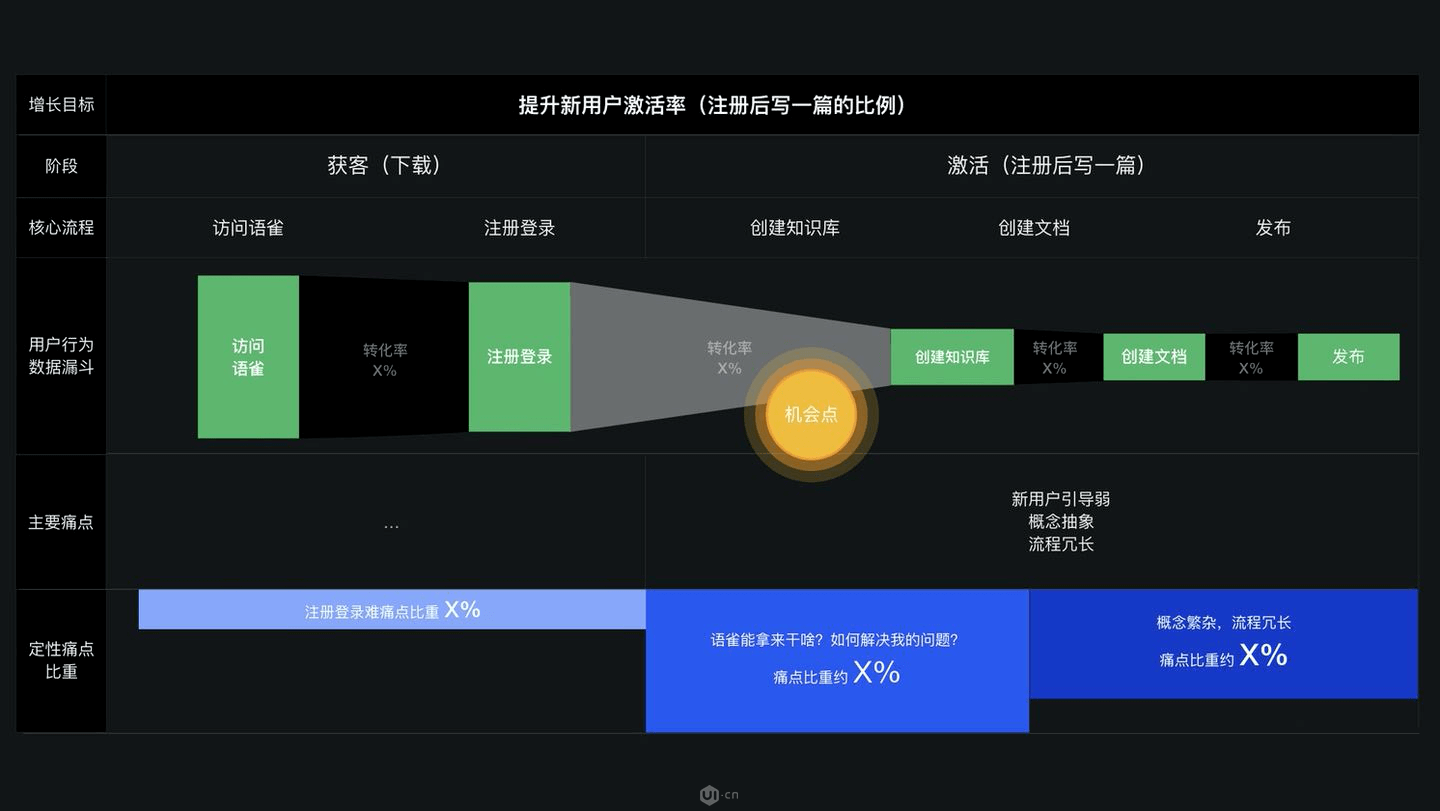The height and width of the screenshot is (811, 1440).
Task: Click the 概念抽象 pain point
Action: pos(1061,522)
